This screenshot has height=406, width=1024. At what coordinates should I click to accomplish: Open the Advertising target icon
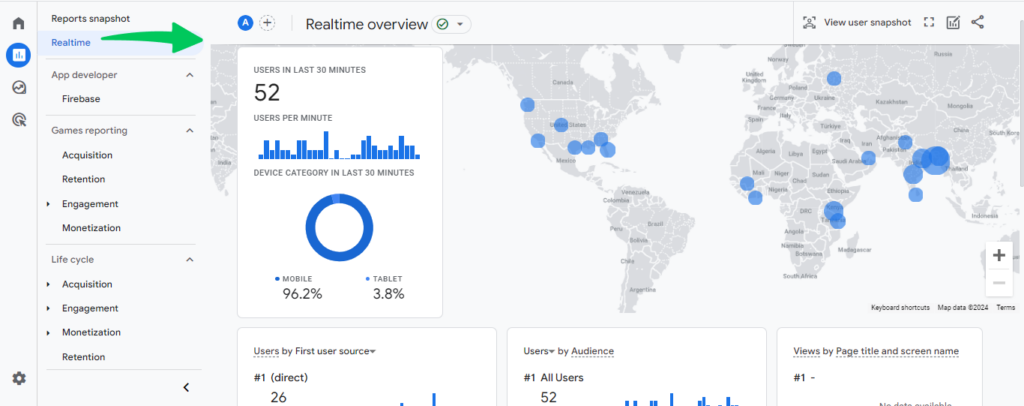[18, 119]
